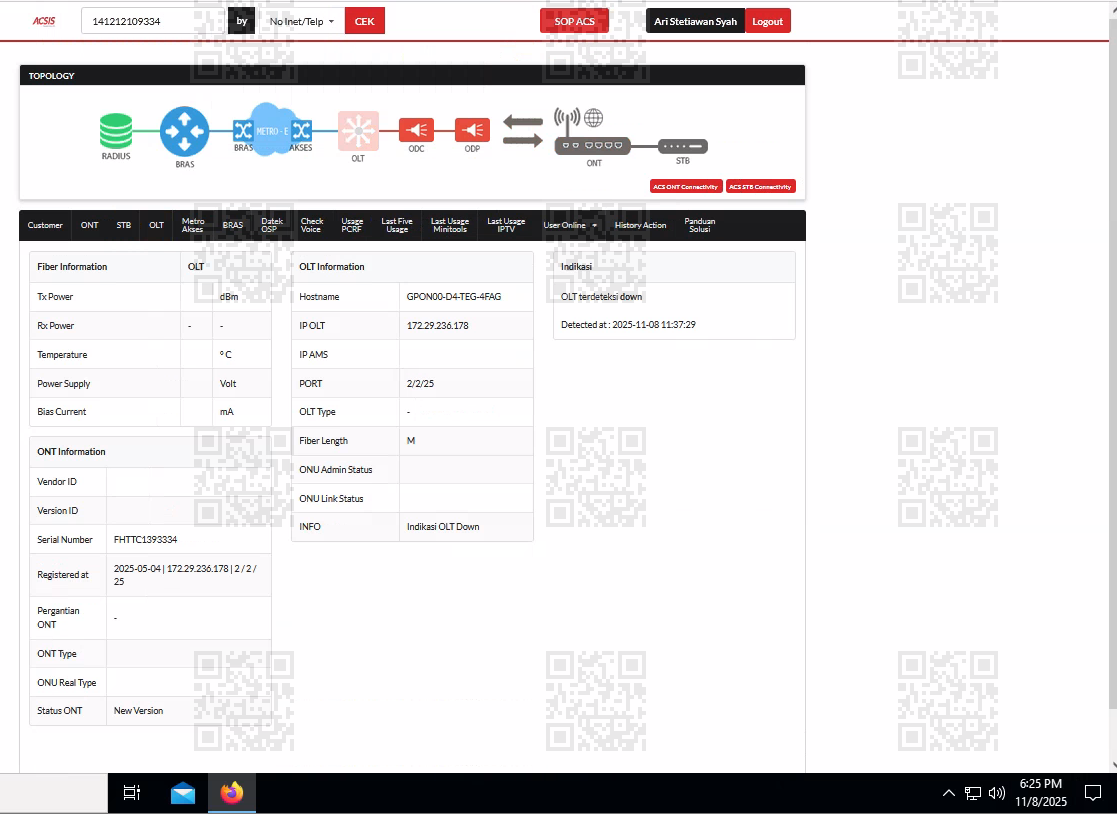Open the Mail app on taskbar

coord(183,793)
